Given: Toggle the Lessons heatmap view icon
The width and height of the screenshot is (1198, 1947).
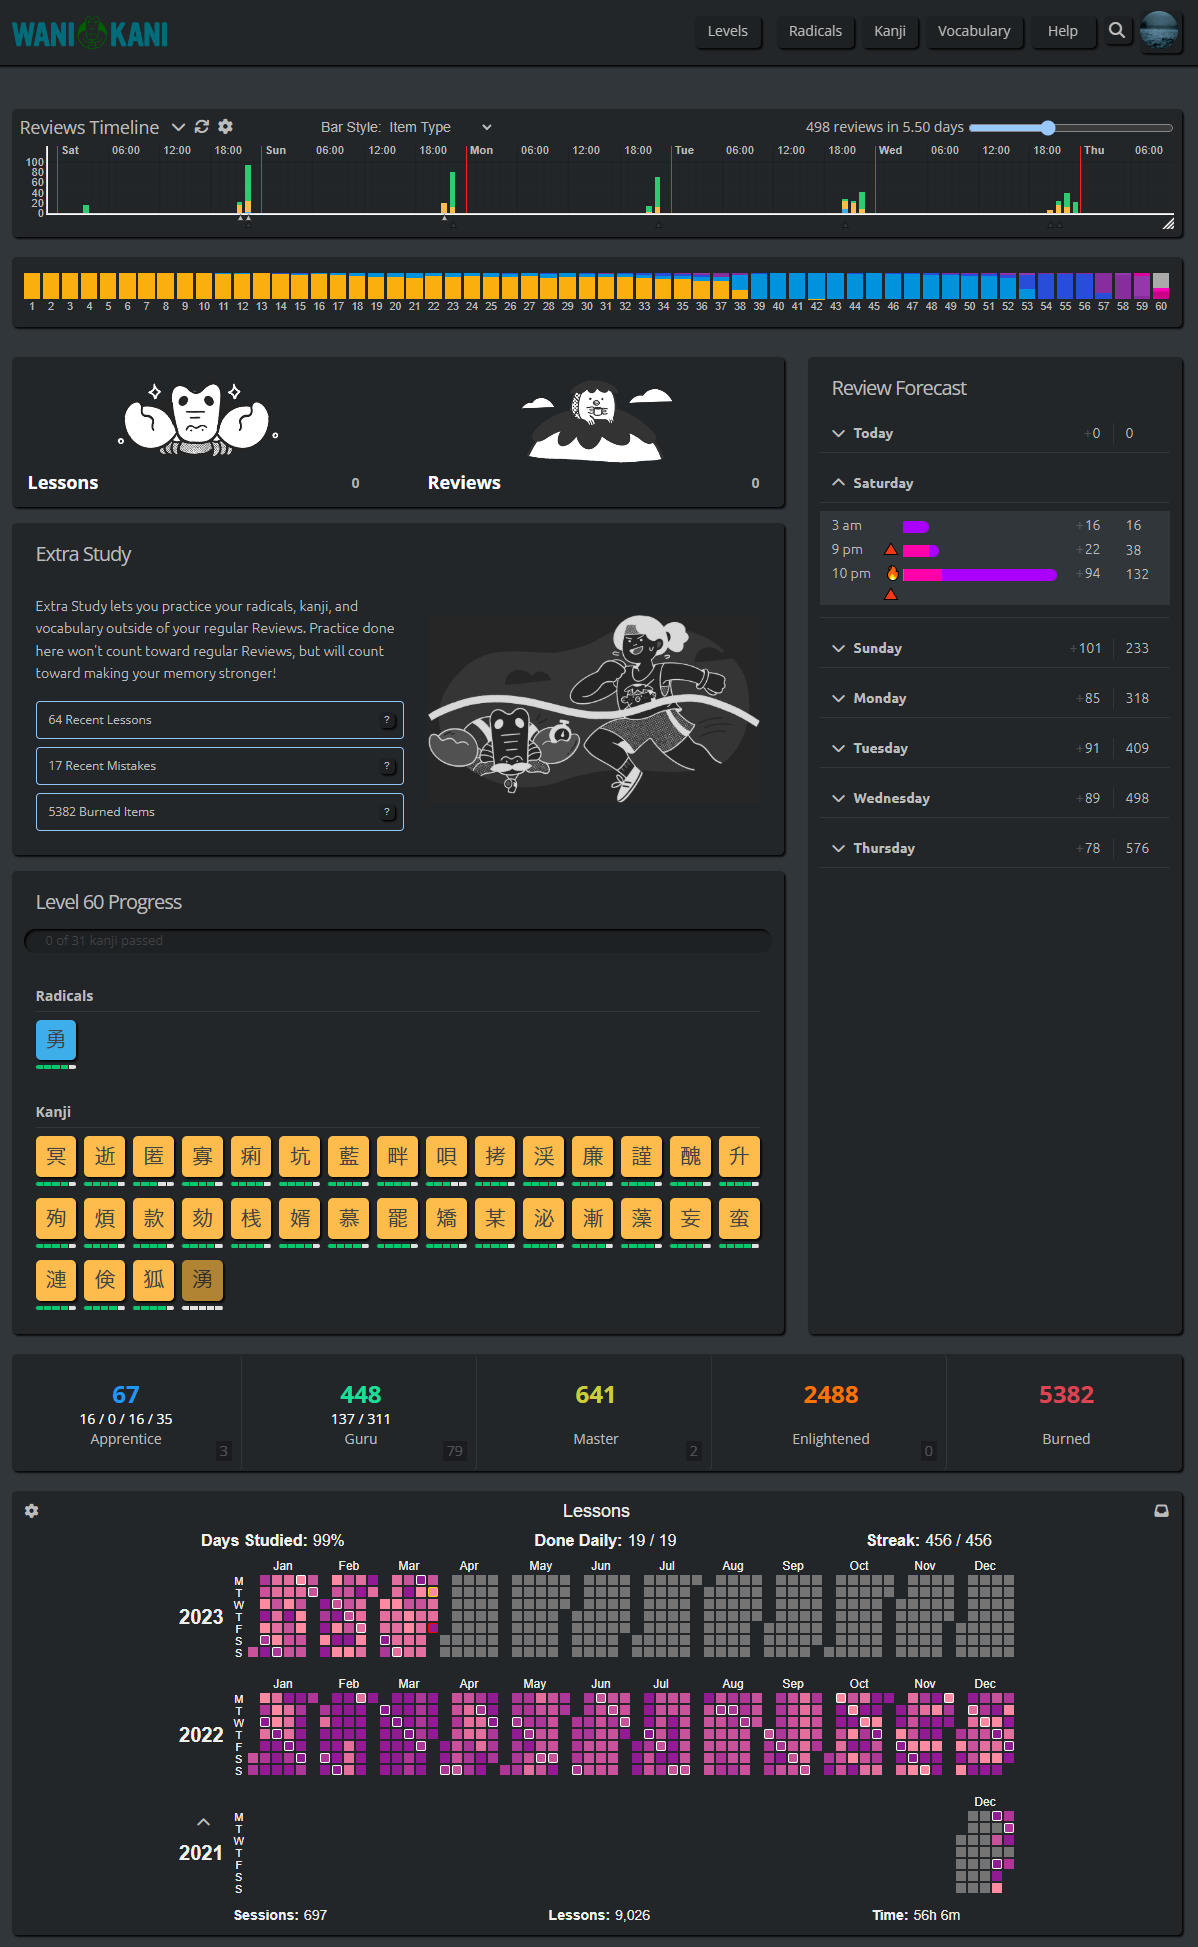Looking at the screenshot, I should [1162, 1511].
